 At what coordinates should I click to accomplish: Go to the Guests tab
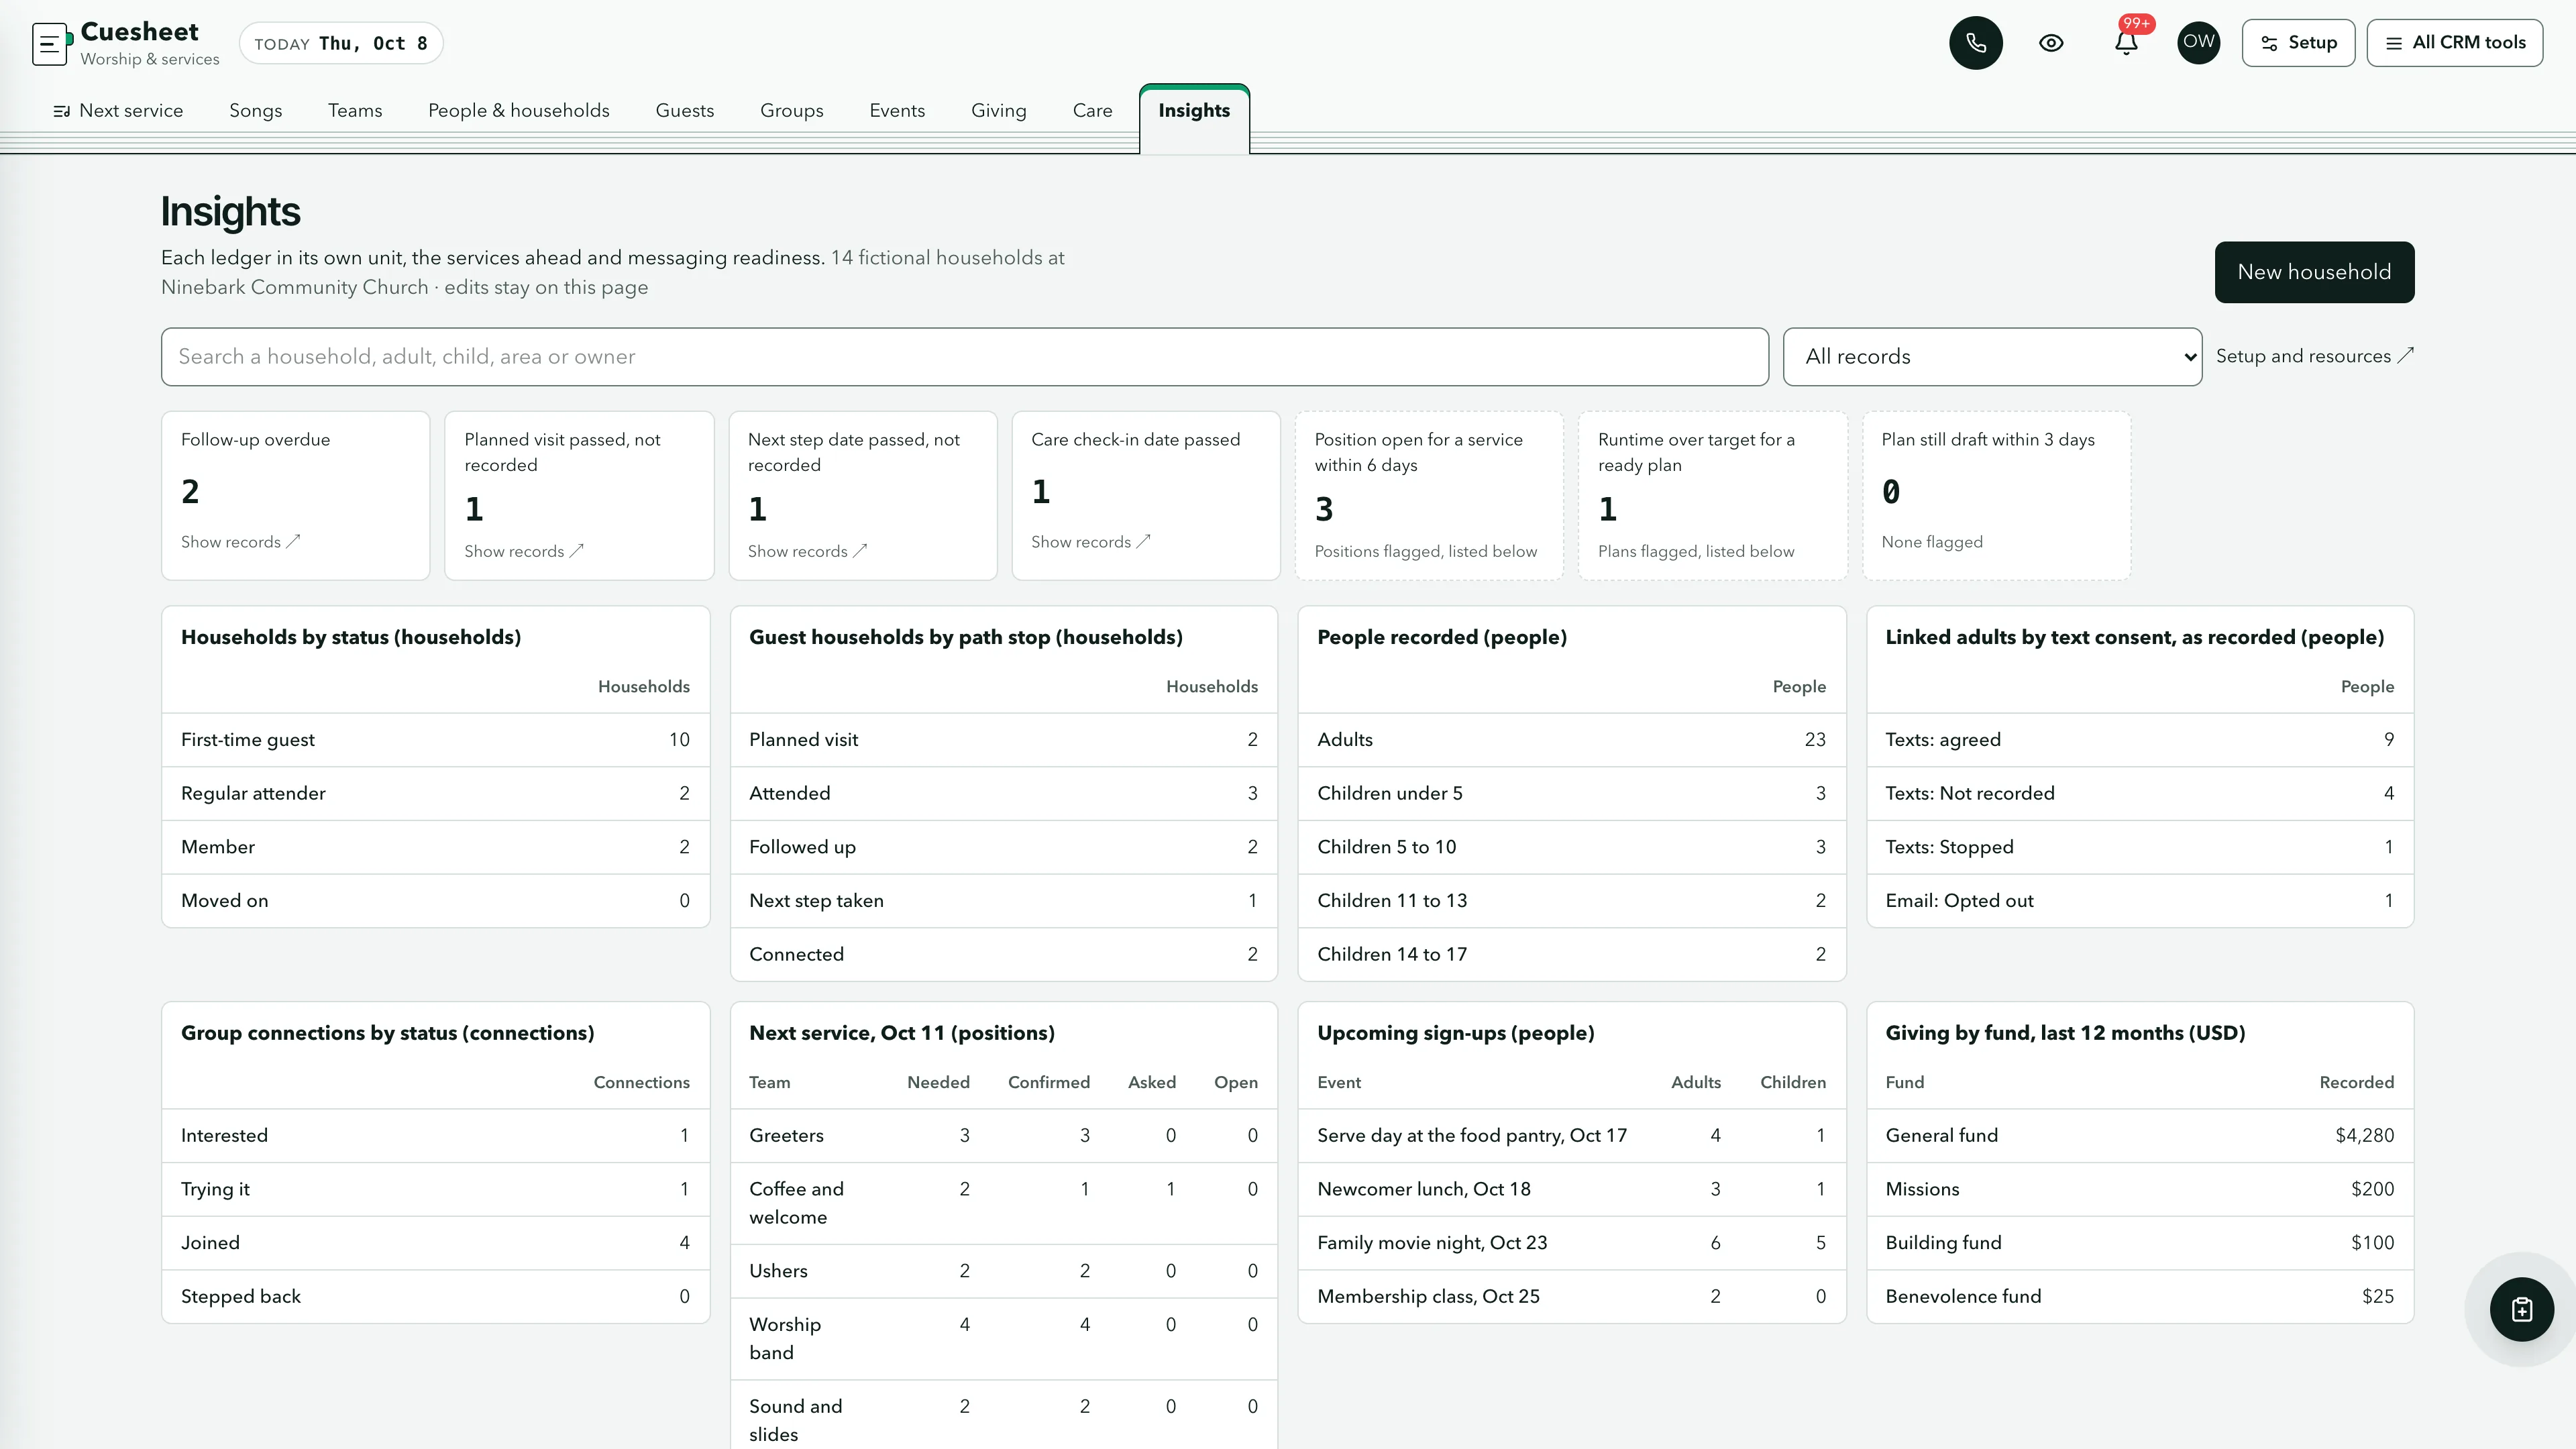point(685,111)
